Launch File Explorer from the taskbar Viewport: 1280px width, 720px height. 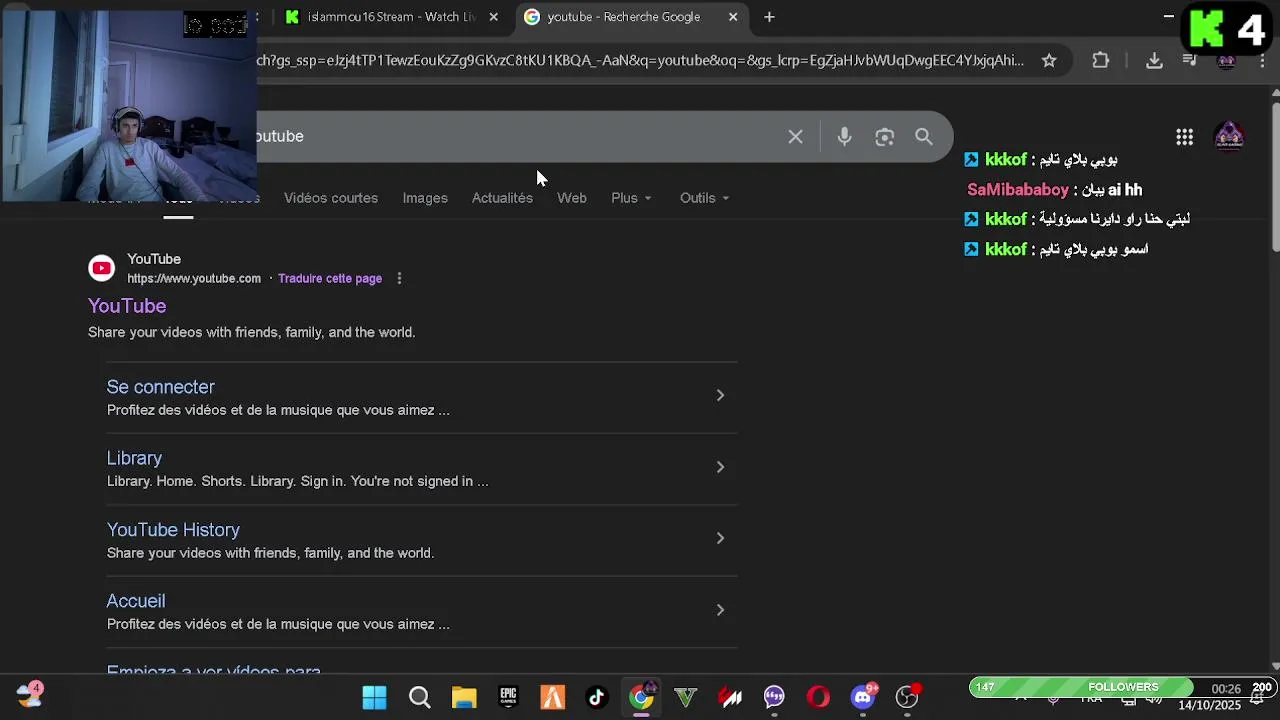point(464,697)
